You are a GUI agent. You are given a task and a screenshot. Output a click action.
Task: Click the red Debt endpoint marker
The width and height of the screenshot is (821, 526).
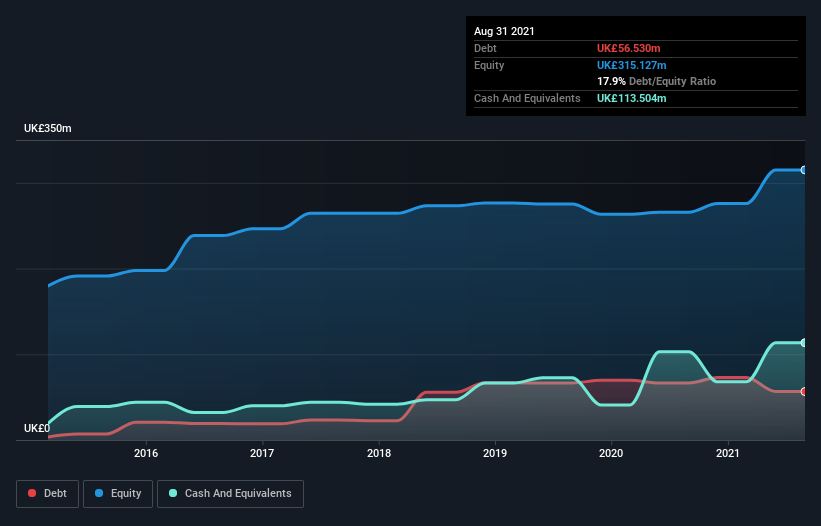[x=804, y=391]
